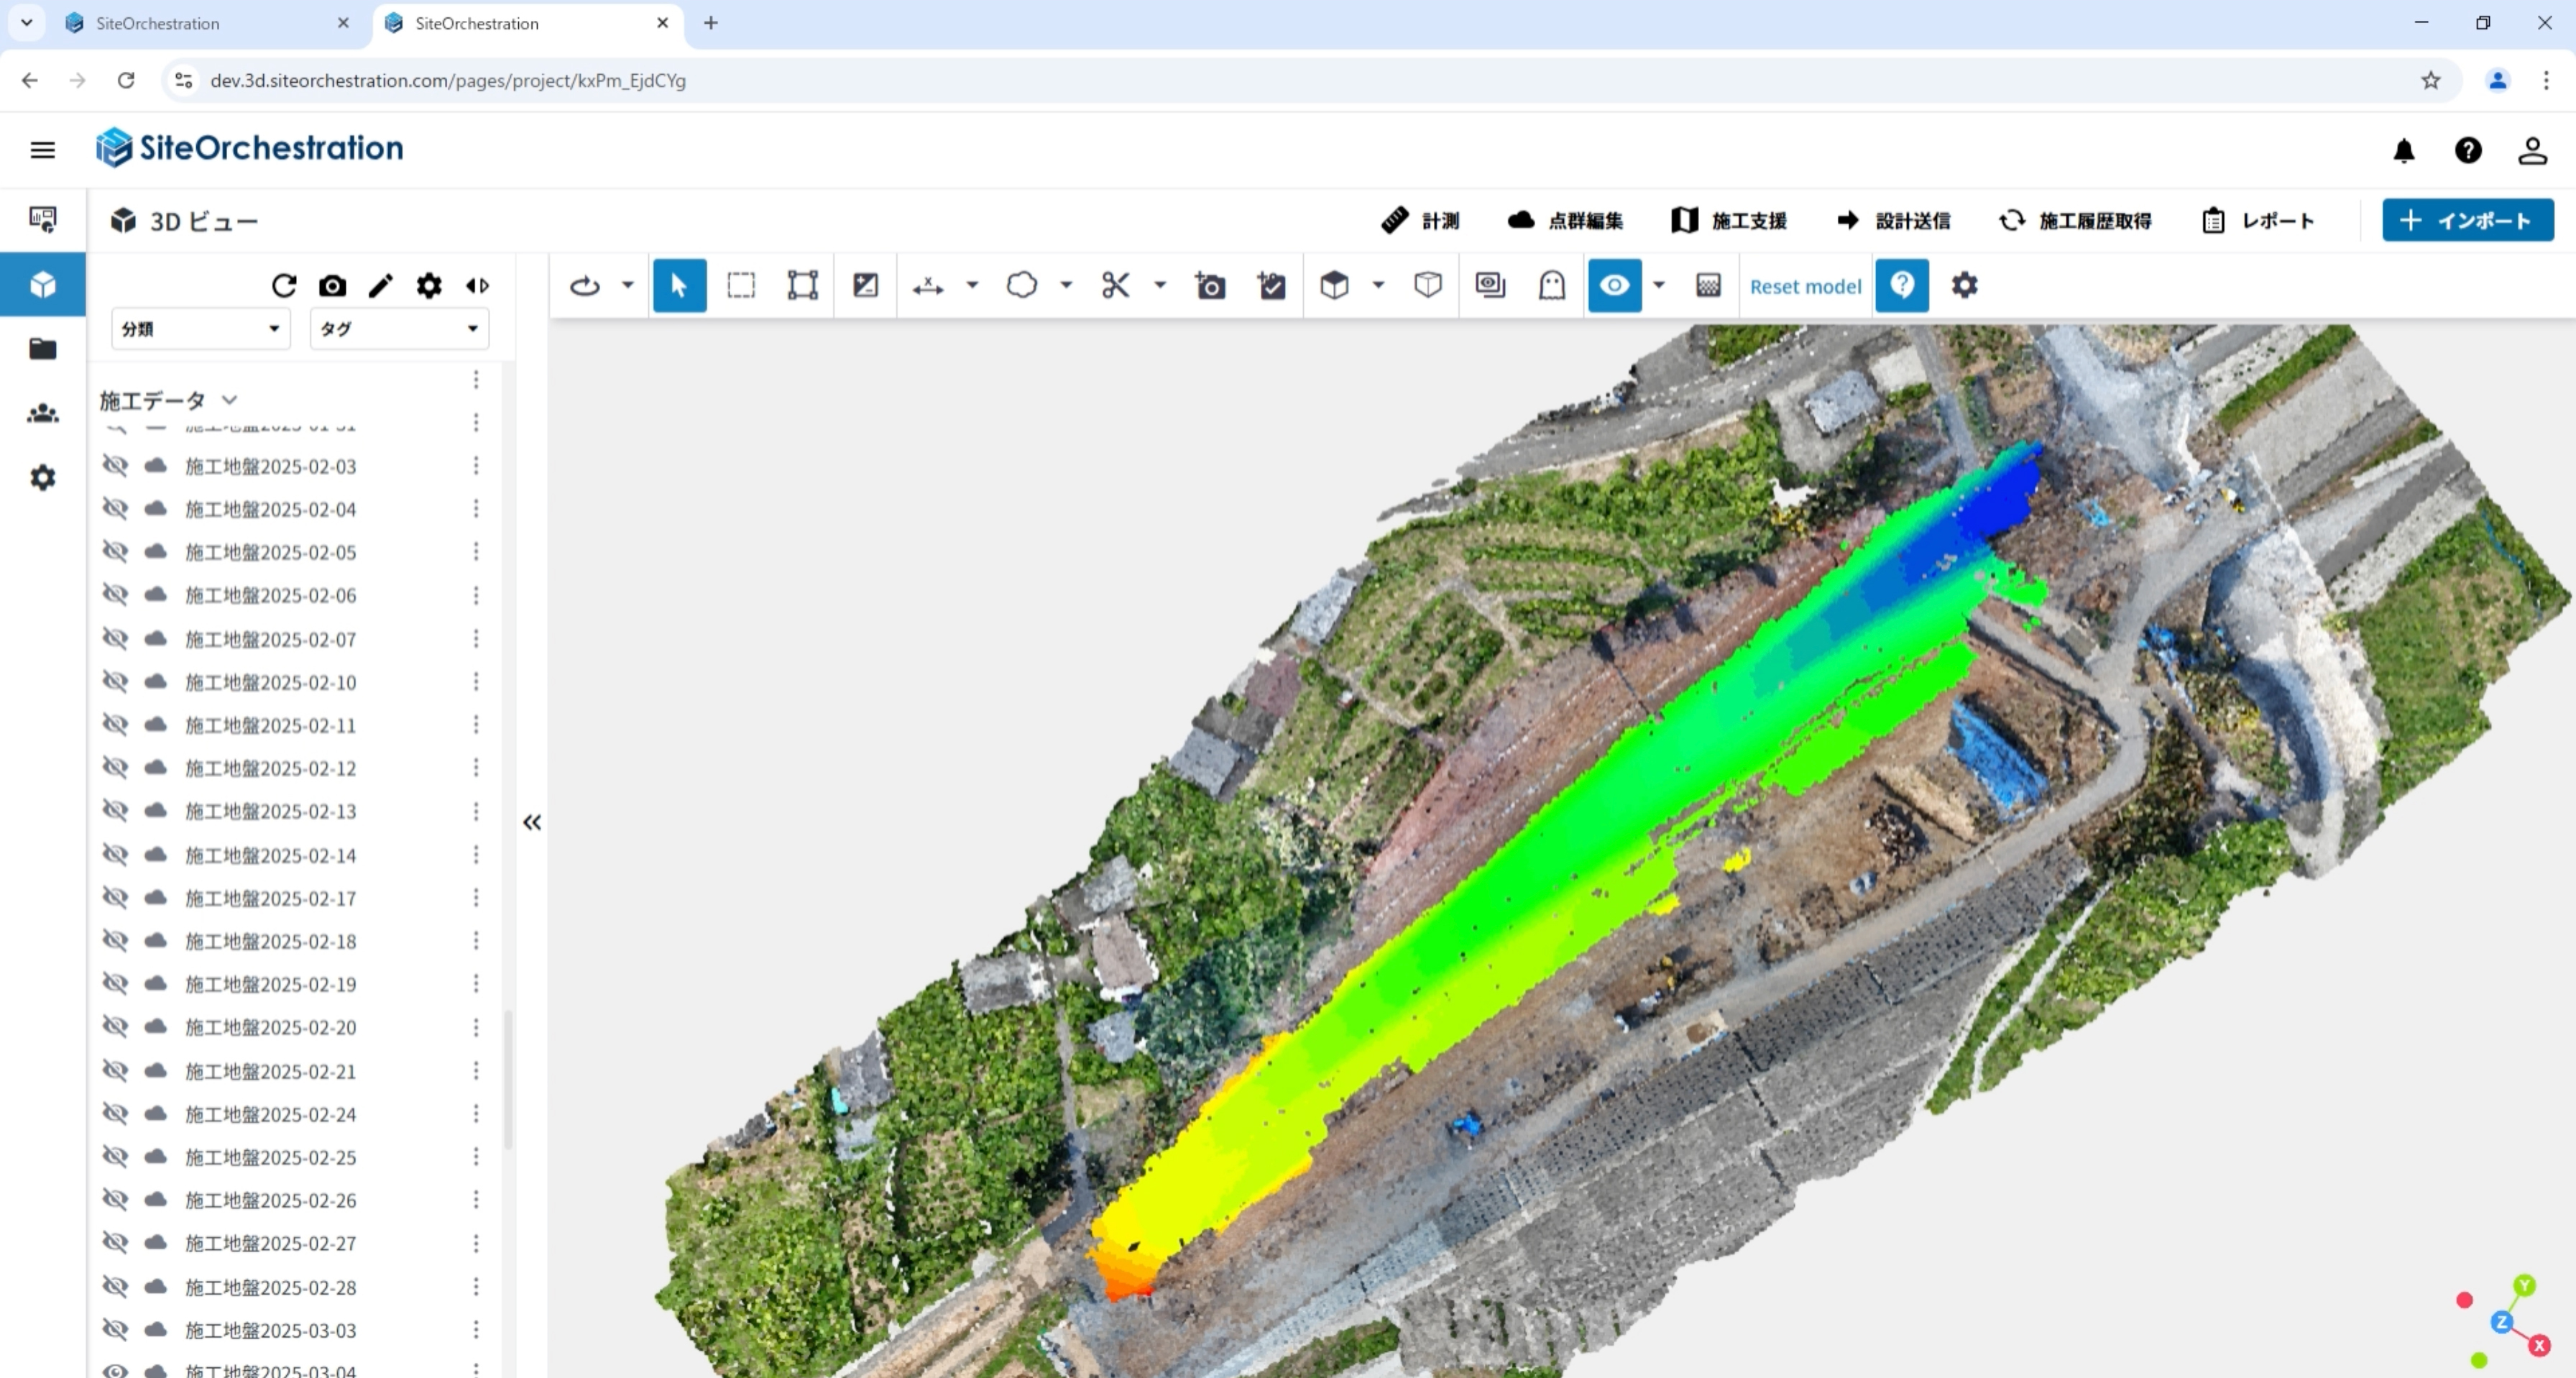Screen dimensions: 2576x1378
Task: Show the 施工地盤2025-02-14 layer
Action: [x=116, y=855]
